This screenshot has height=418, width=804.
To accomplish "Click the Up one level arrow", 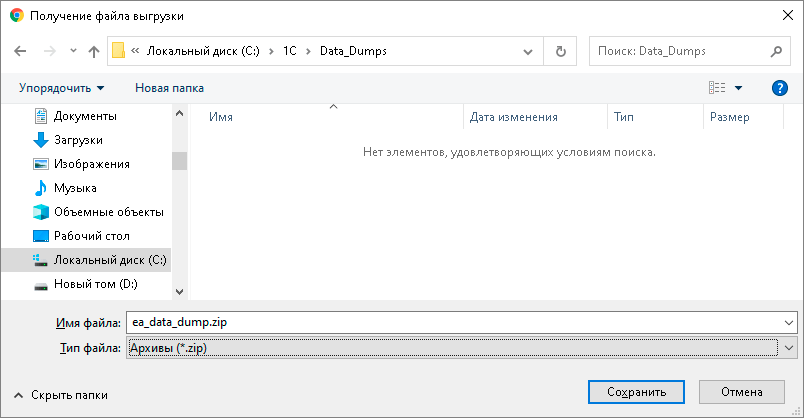I will pos(94,51).
